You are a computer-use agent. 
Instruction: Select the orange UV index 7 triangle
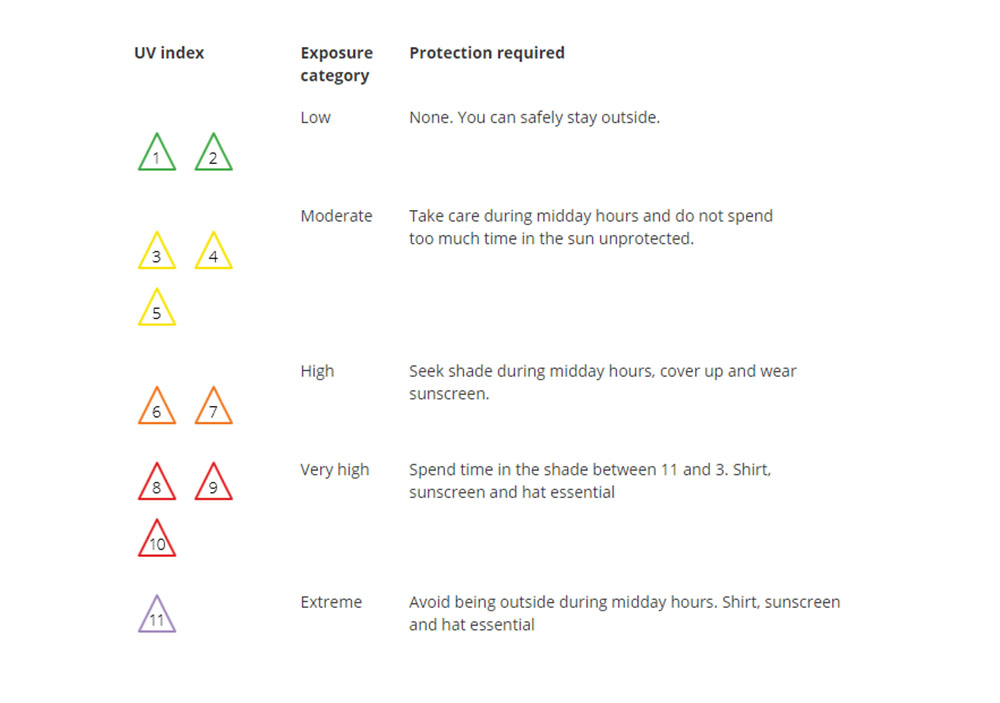(214, 406)
